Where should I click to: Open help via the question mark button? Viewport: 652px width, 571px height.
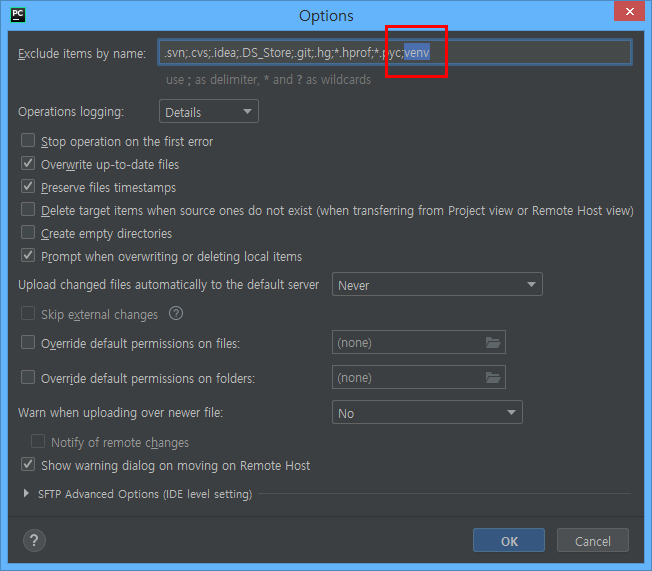coord(34,540)
